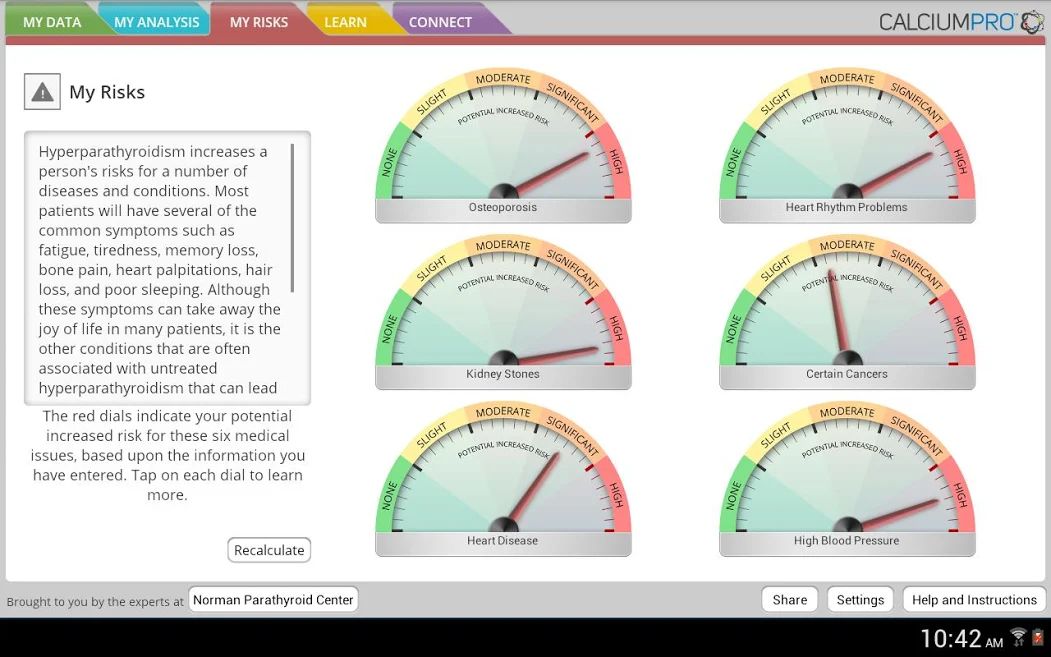
Task: Open the My Analysis tab
Action: [156, 22]
